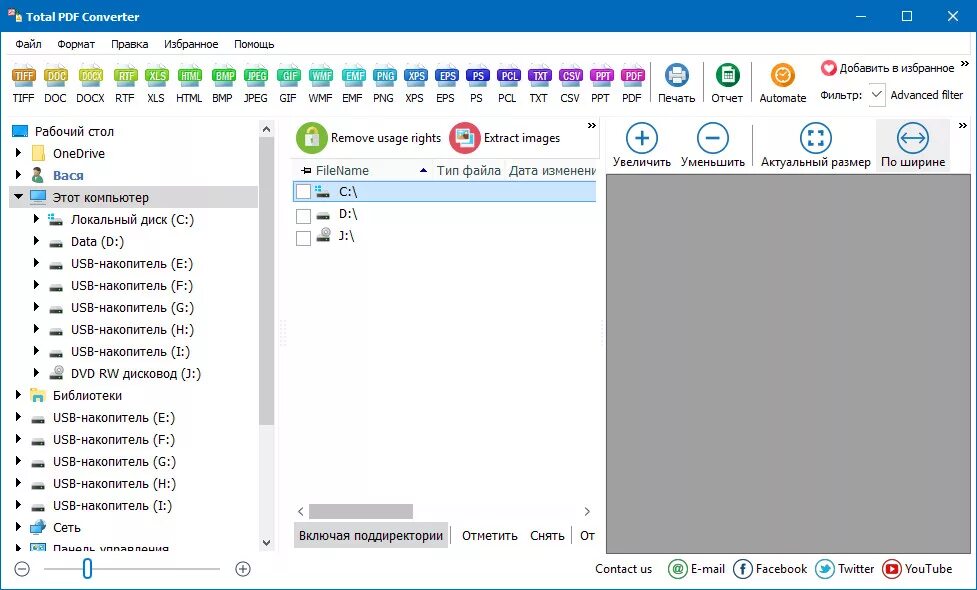Click Добавить в избранное button
Viewport: 977px width, 590px height.
[887, 68]
